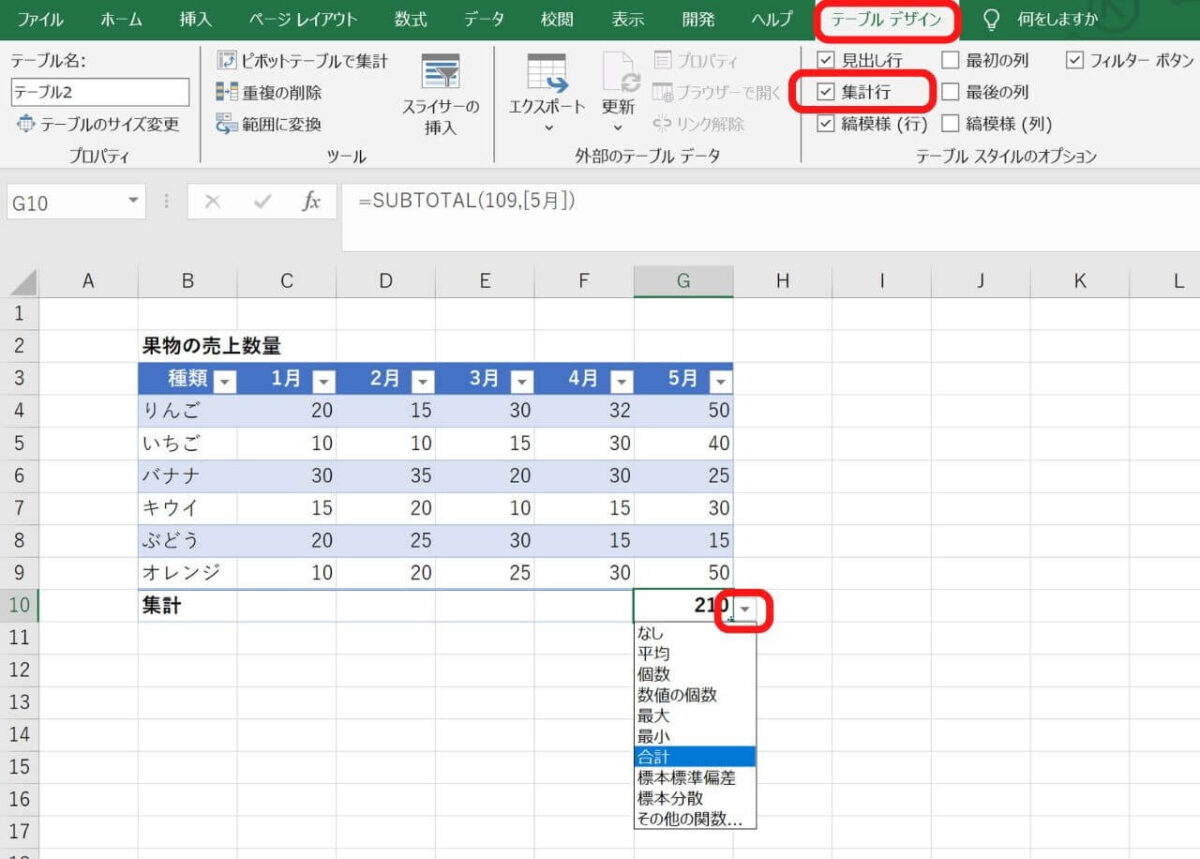Open the ファイル tab
Viewport: 1200px width, 859px height.
pyautogui.click(x=40, y=19)
